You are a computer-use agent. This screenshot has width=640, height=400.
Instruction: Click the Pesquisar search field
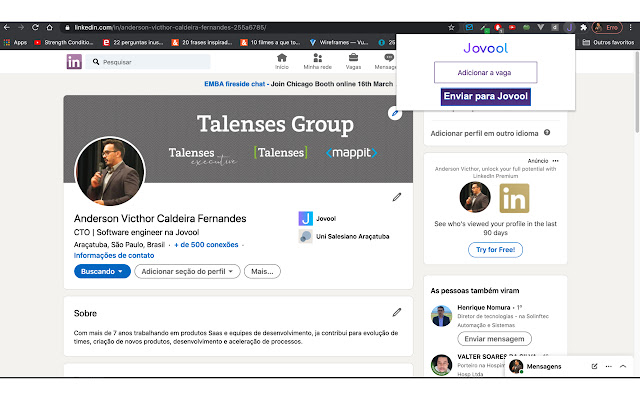(x=148, y=62)
